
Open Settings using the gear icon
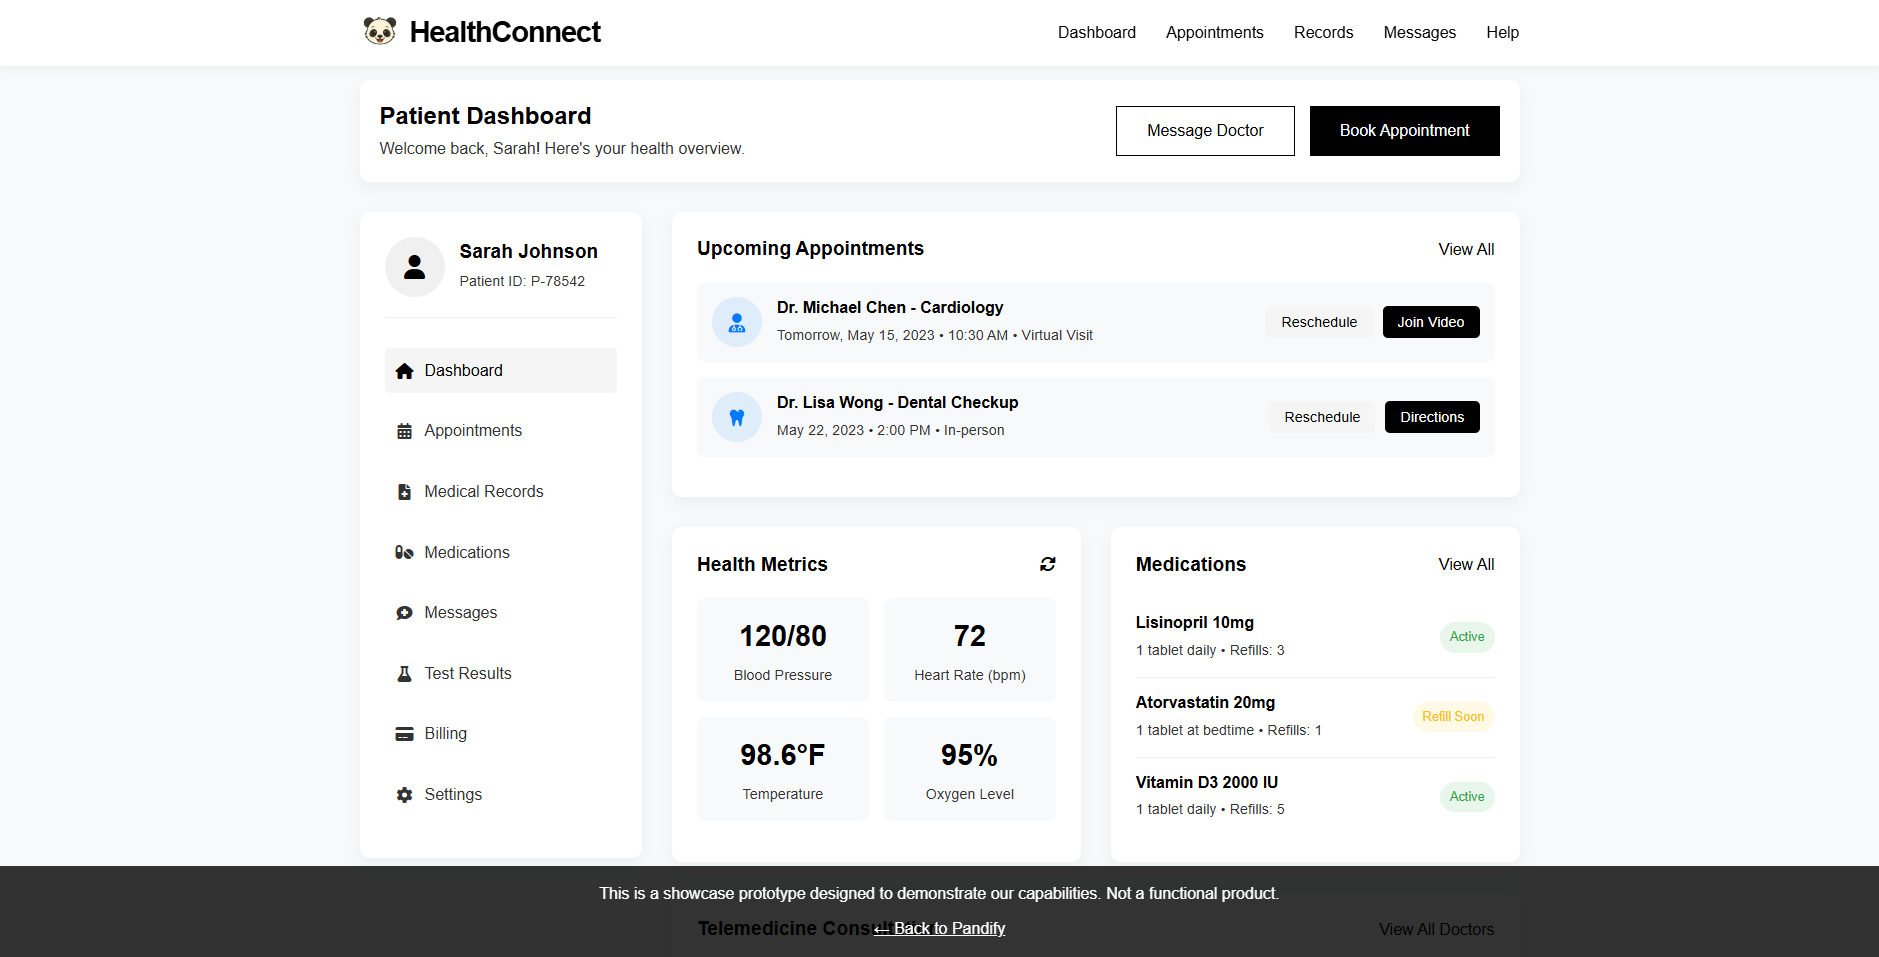coord(404,794)
